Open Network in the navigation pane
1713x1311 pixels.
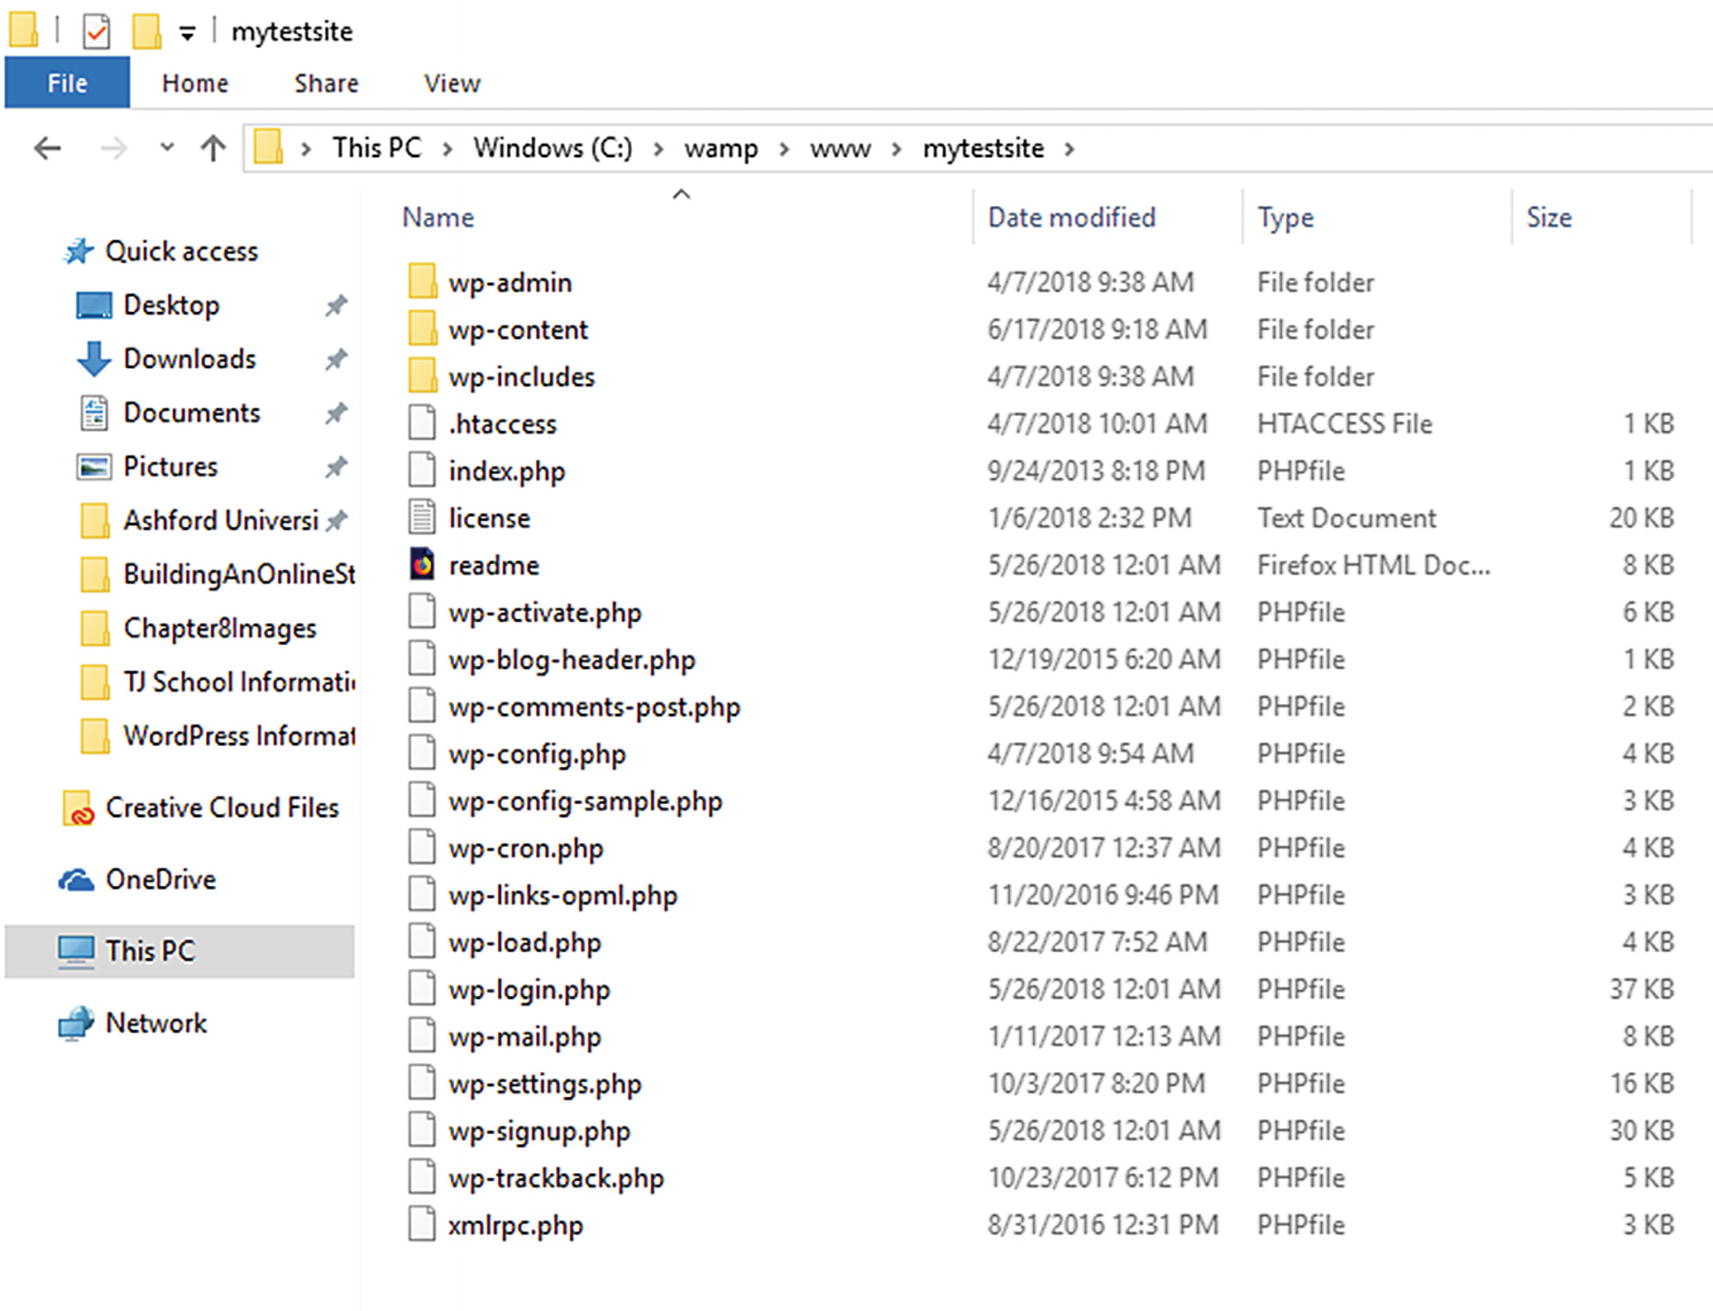[x=156, y=1023]
